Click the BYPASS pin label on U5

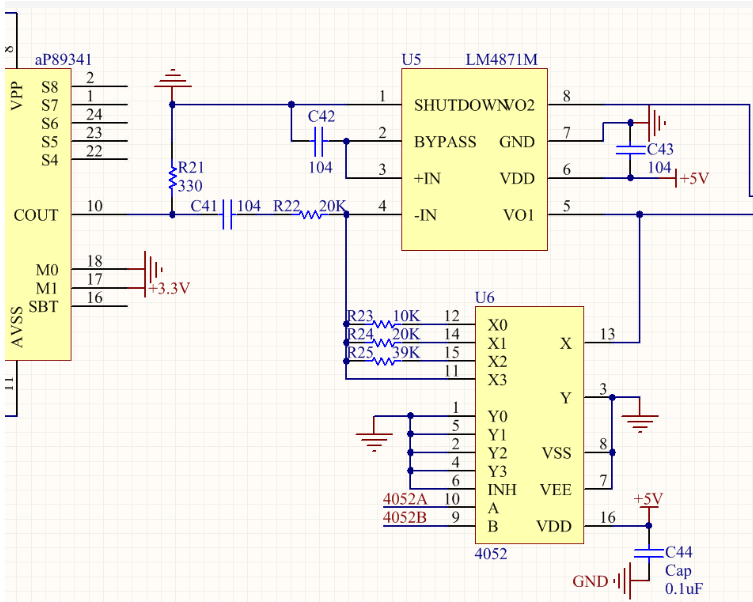click(x=445, y=142)
